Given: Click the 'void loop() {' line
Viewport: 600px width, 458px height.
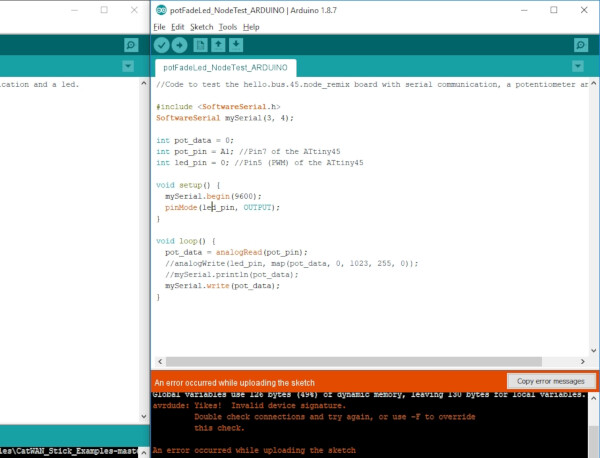Looking at the screenshot, I should click(186, 241).
